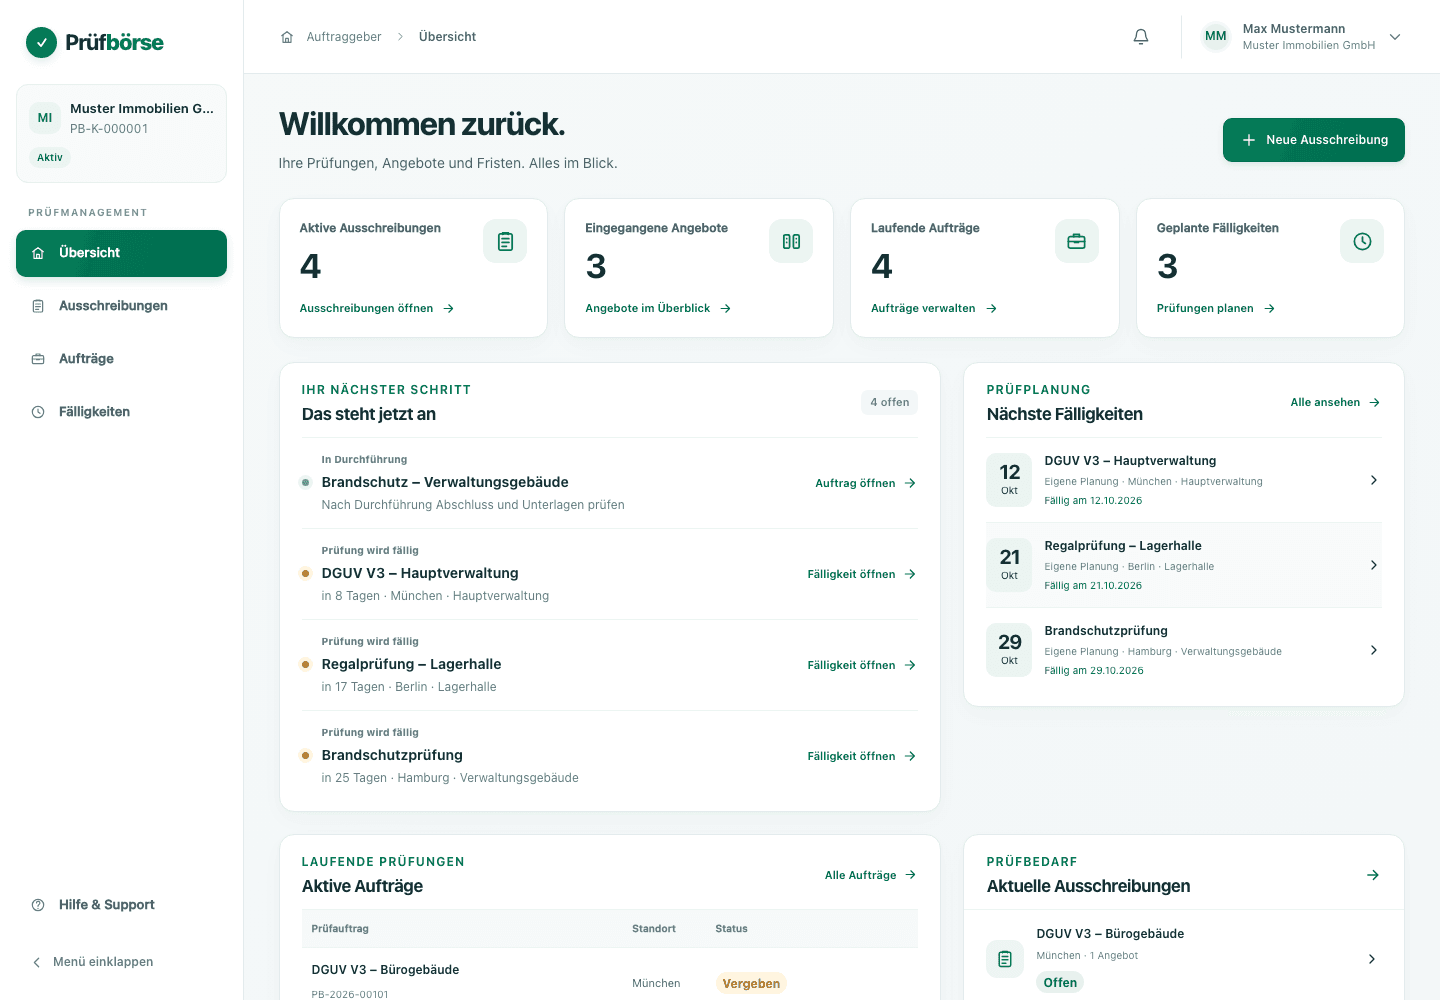The width and height of the screenshot is (1440, 1000).
Task: Open the Muster Immobilien company card
Action: [121, 133]
